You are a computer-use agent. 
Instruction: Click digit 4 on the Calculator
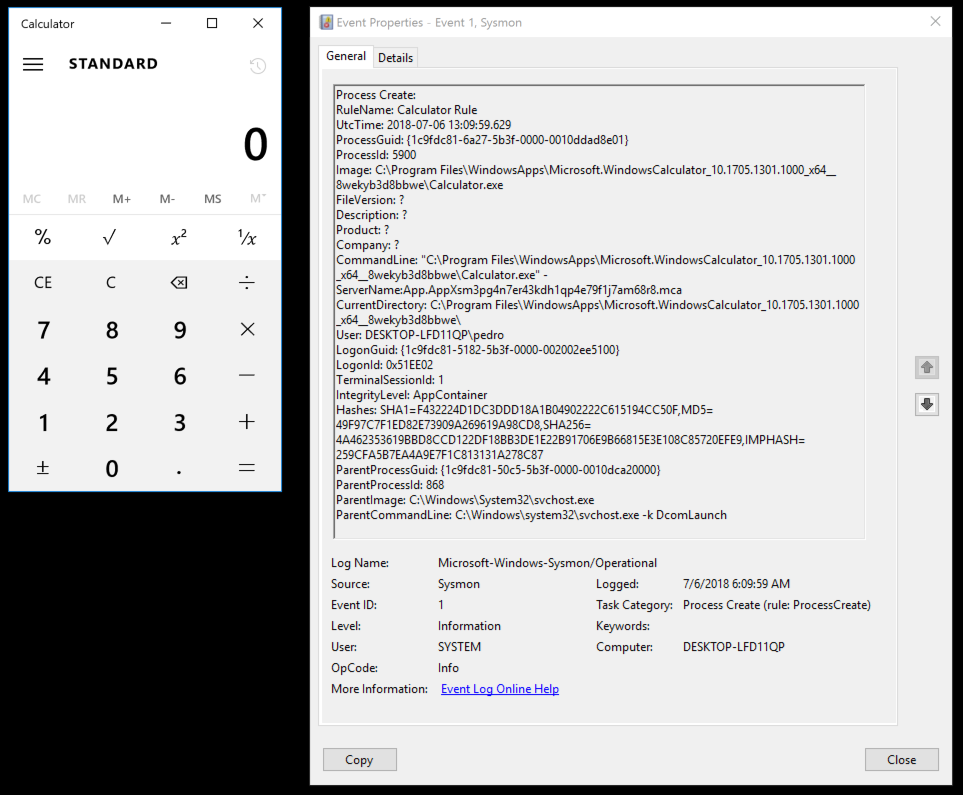[x=42, y=375]
